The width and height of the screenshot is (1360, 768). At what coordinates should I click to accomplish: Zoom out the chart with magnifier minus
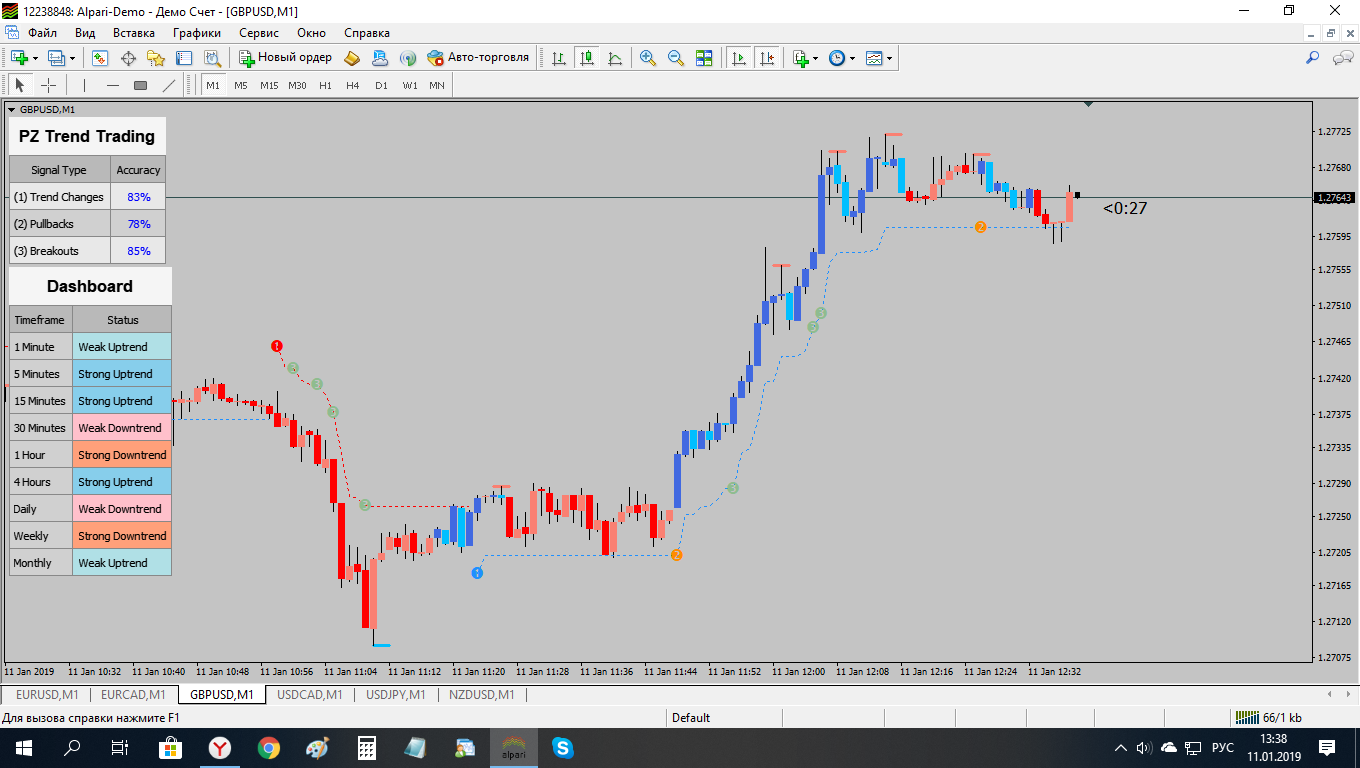tap(676, 58)
